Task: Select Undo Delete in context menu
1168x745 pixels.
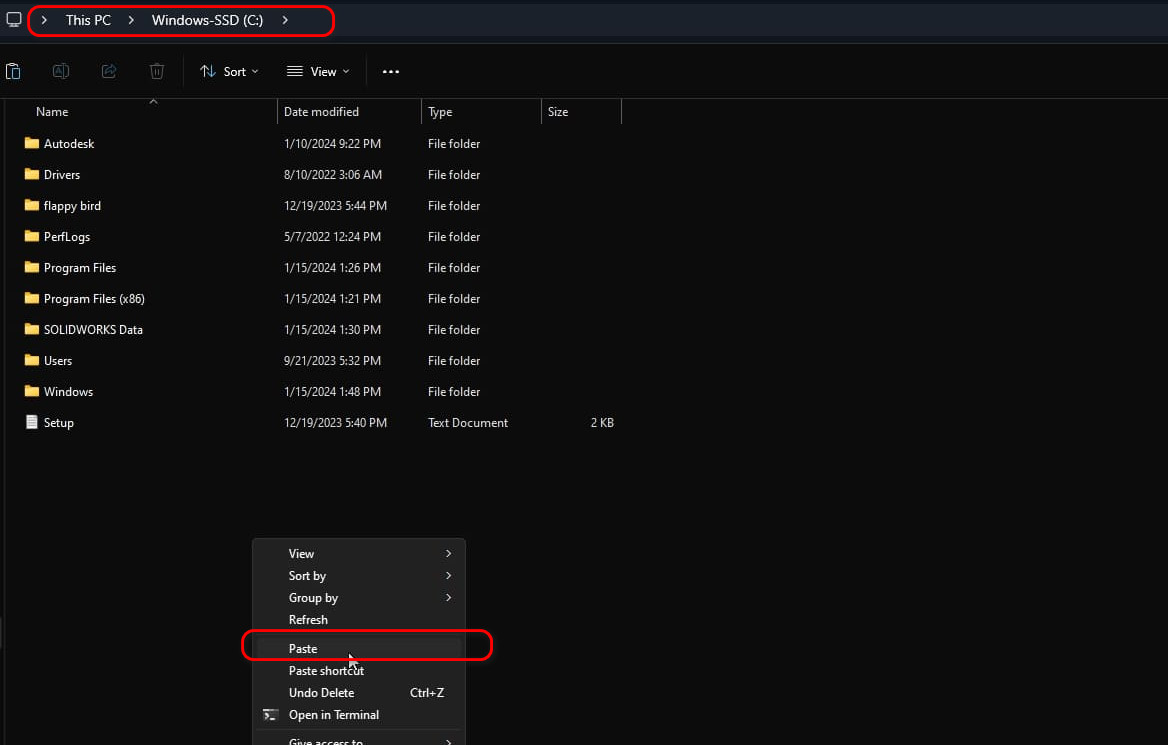Action: (359, 693)
